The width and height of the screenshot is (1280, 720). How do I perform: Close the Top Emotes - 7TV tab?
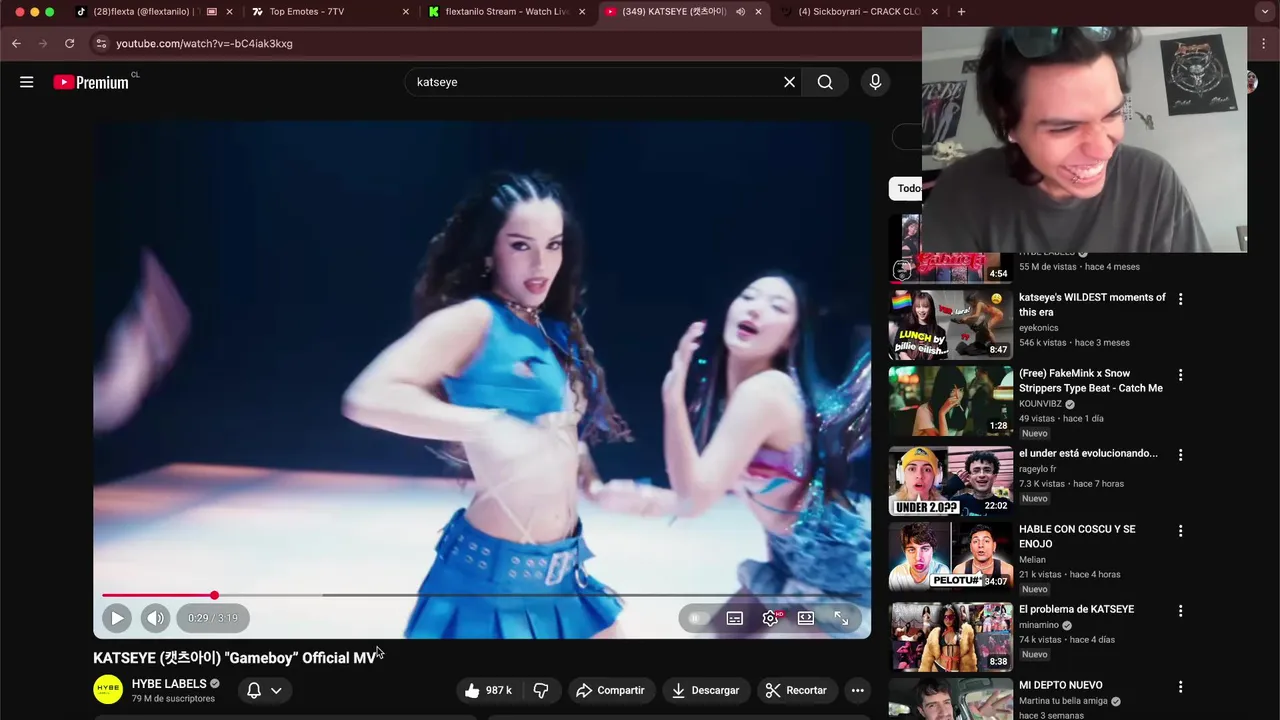(405, 12)
